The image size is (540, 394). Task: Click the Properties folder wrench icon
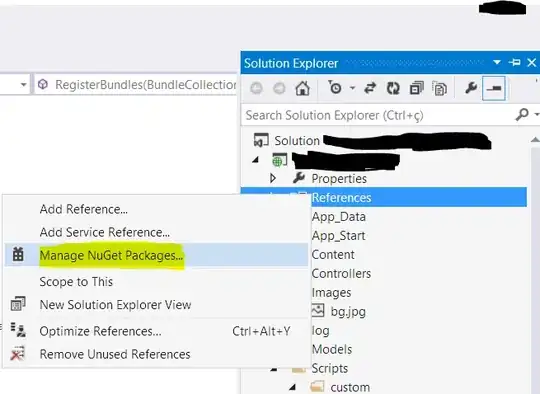coord(299,178)
